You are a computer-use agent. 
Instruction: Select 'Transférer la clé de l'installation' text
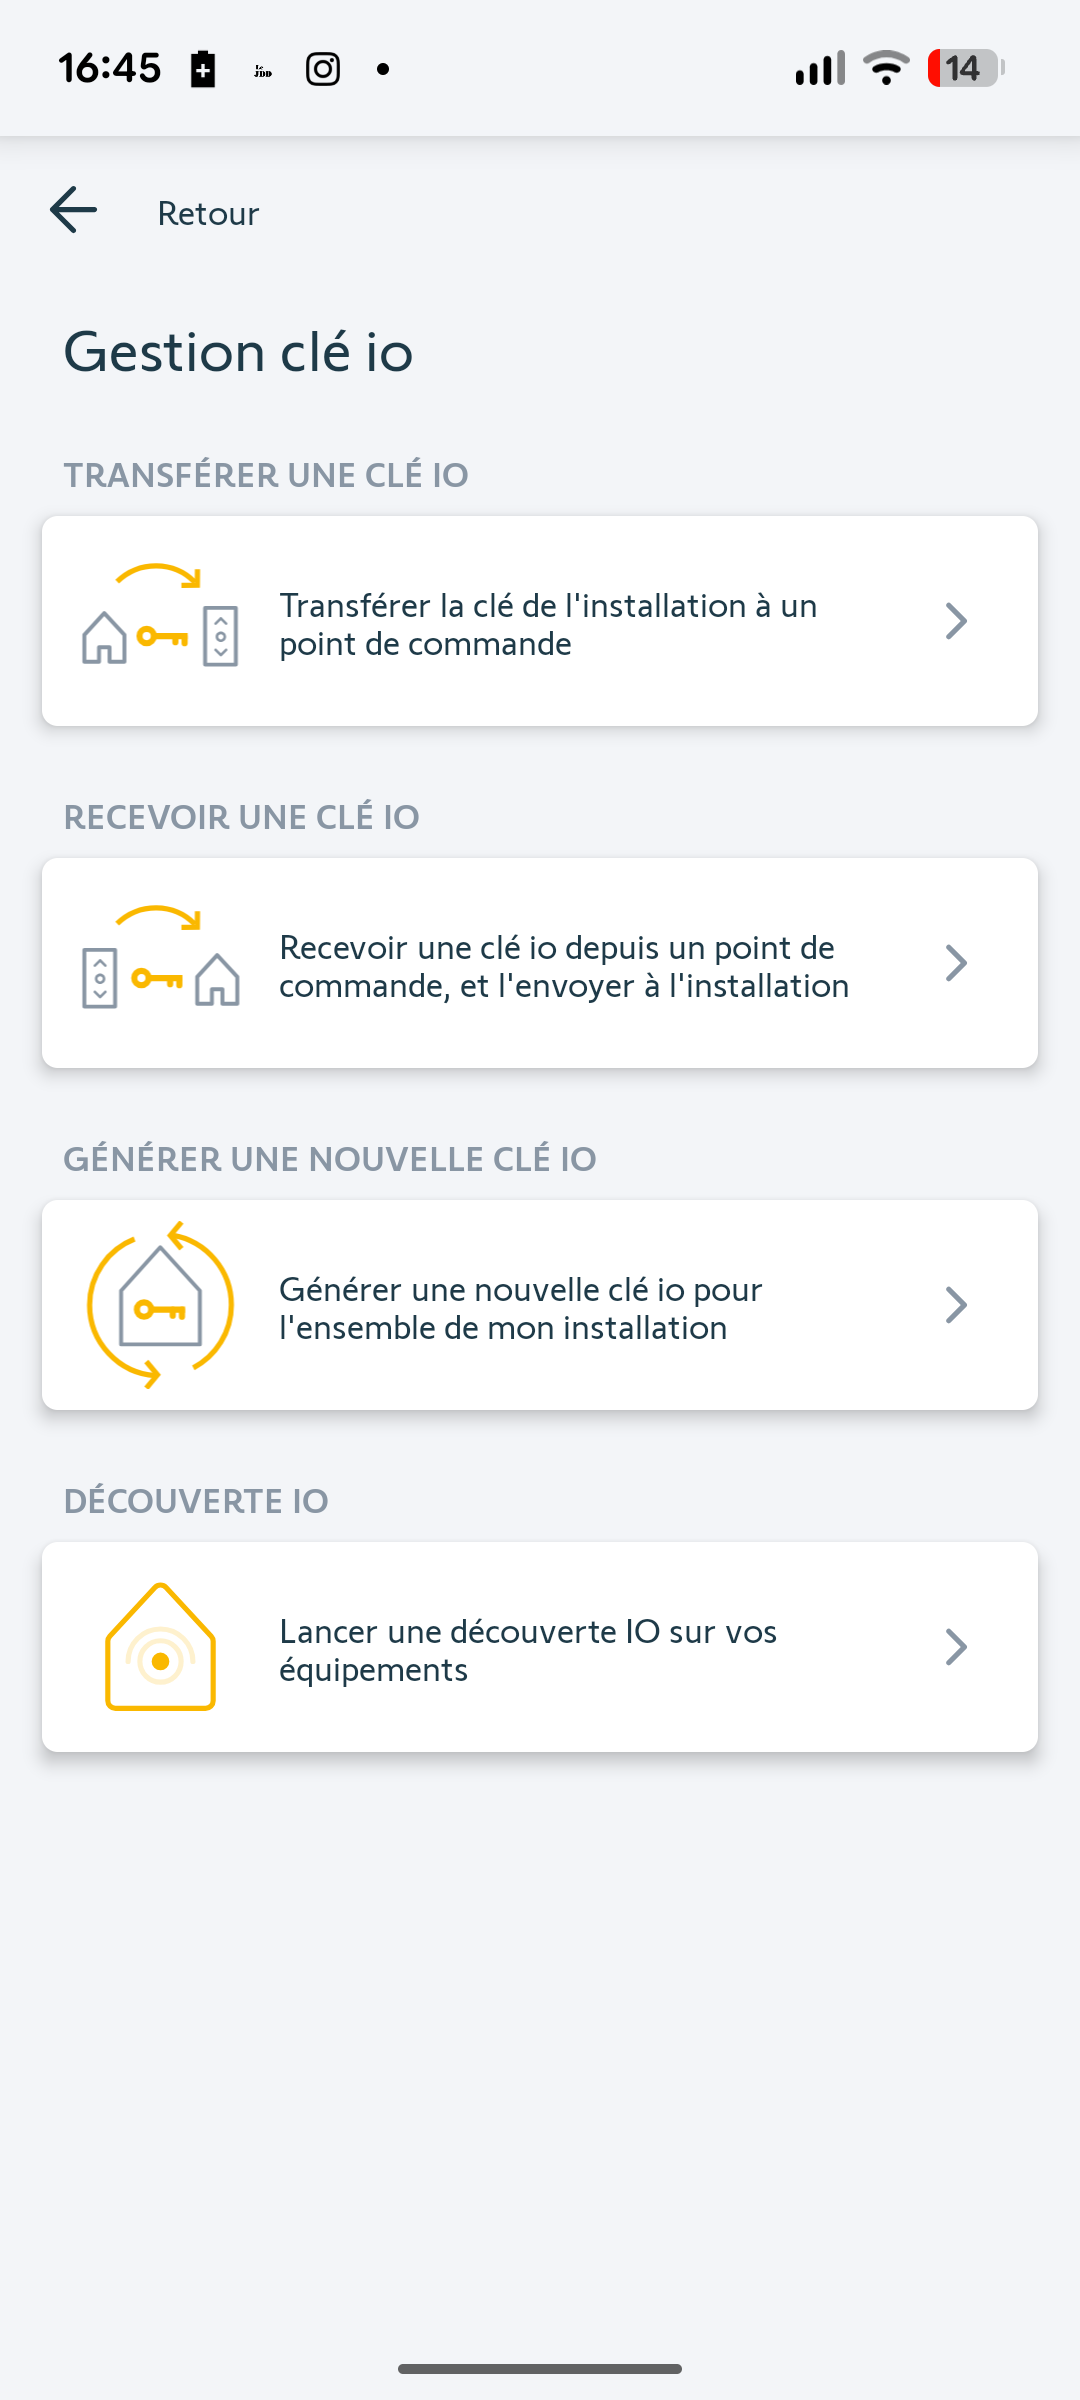[548, 624]
